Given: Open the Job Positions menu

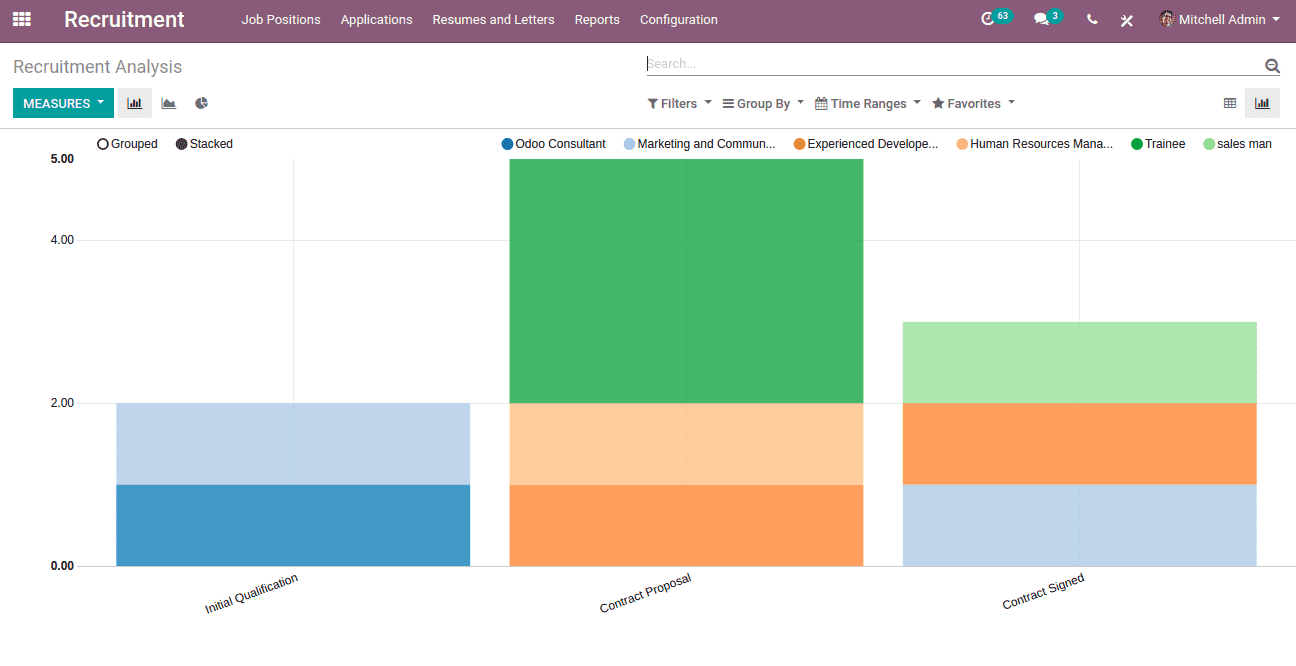Looking at the screenshot, I should coord(281,19).
